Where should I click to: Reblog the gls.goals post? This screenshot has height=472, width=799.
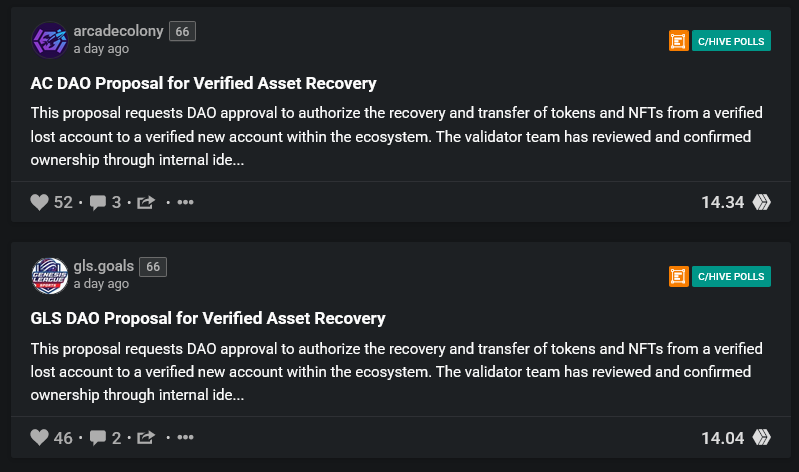point(145,437)
